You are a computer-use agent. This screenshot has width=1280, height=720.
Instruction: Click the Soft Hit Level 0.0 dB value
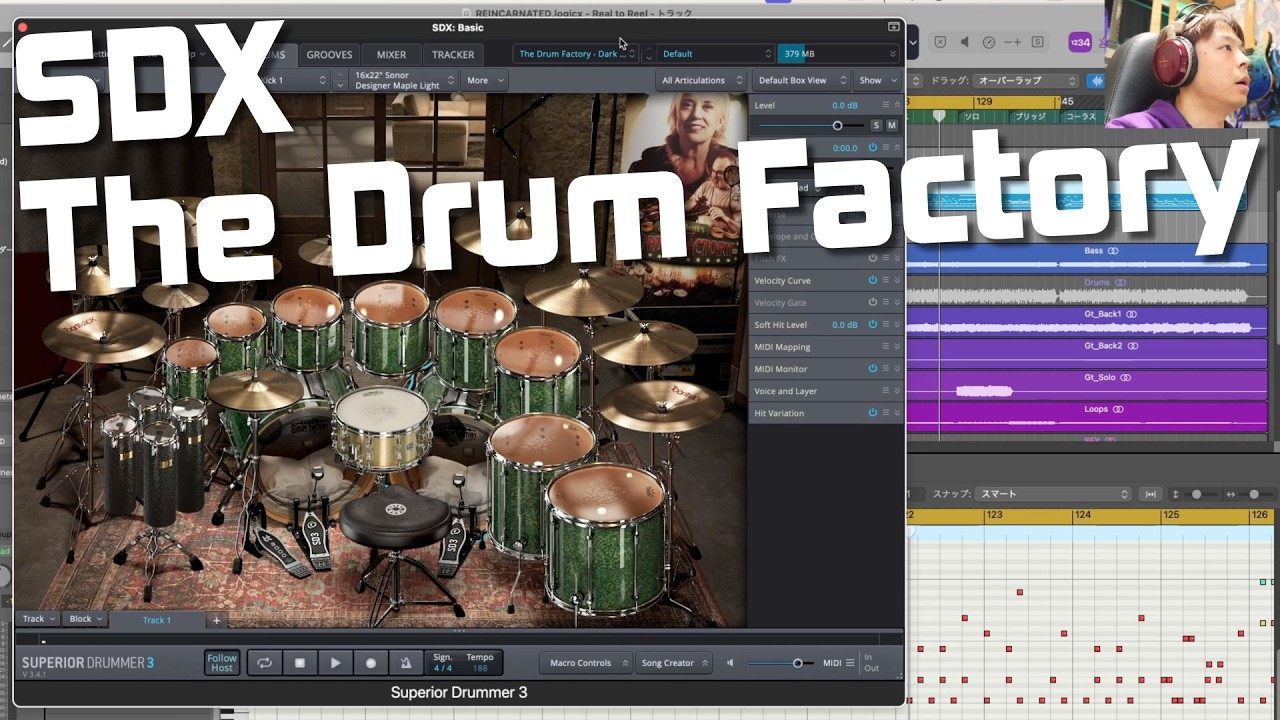coord(844,325)
